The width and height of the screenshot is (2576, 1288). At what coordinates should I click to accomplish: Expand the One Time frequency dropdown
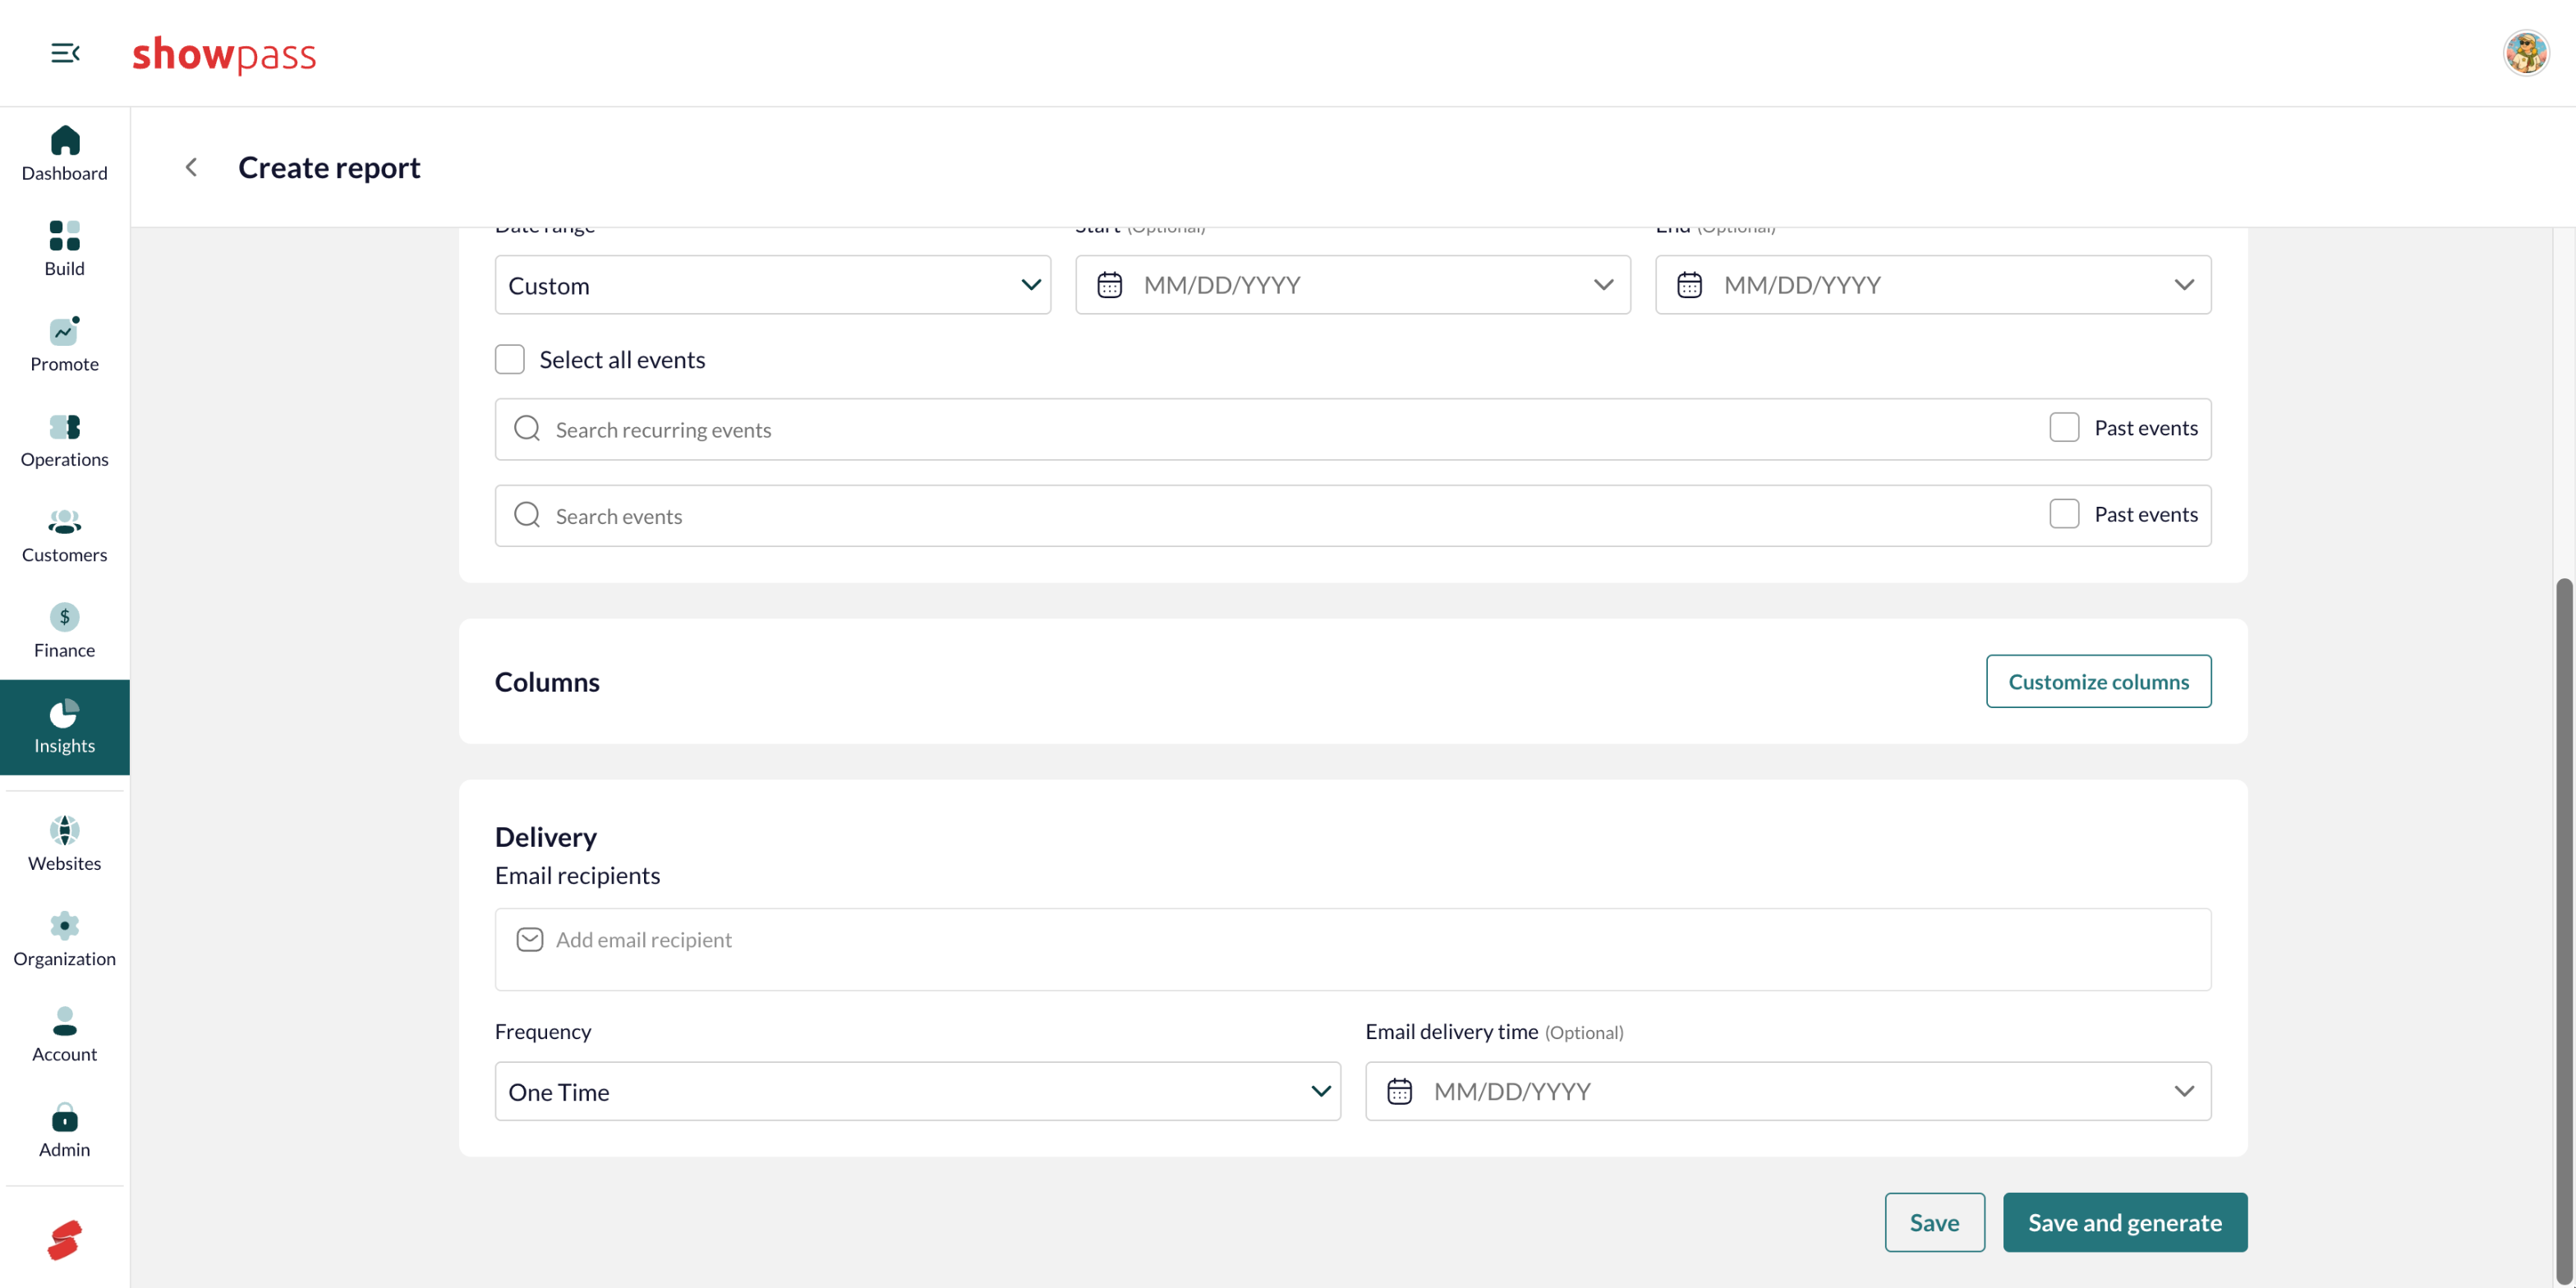(917, 1091)
